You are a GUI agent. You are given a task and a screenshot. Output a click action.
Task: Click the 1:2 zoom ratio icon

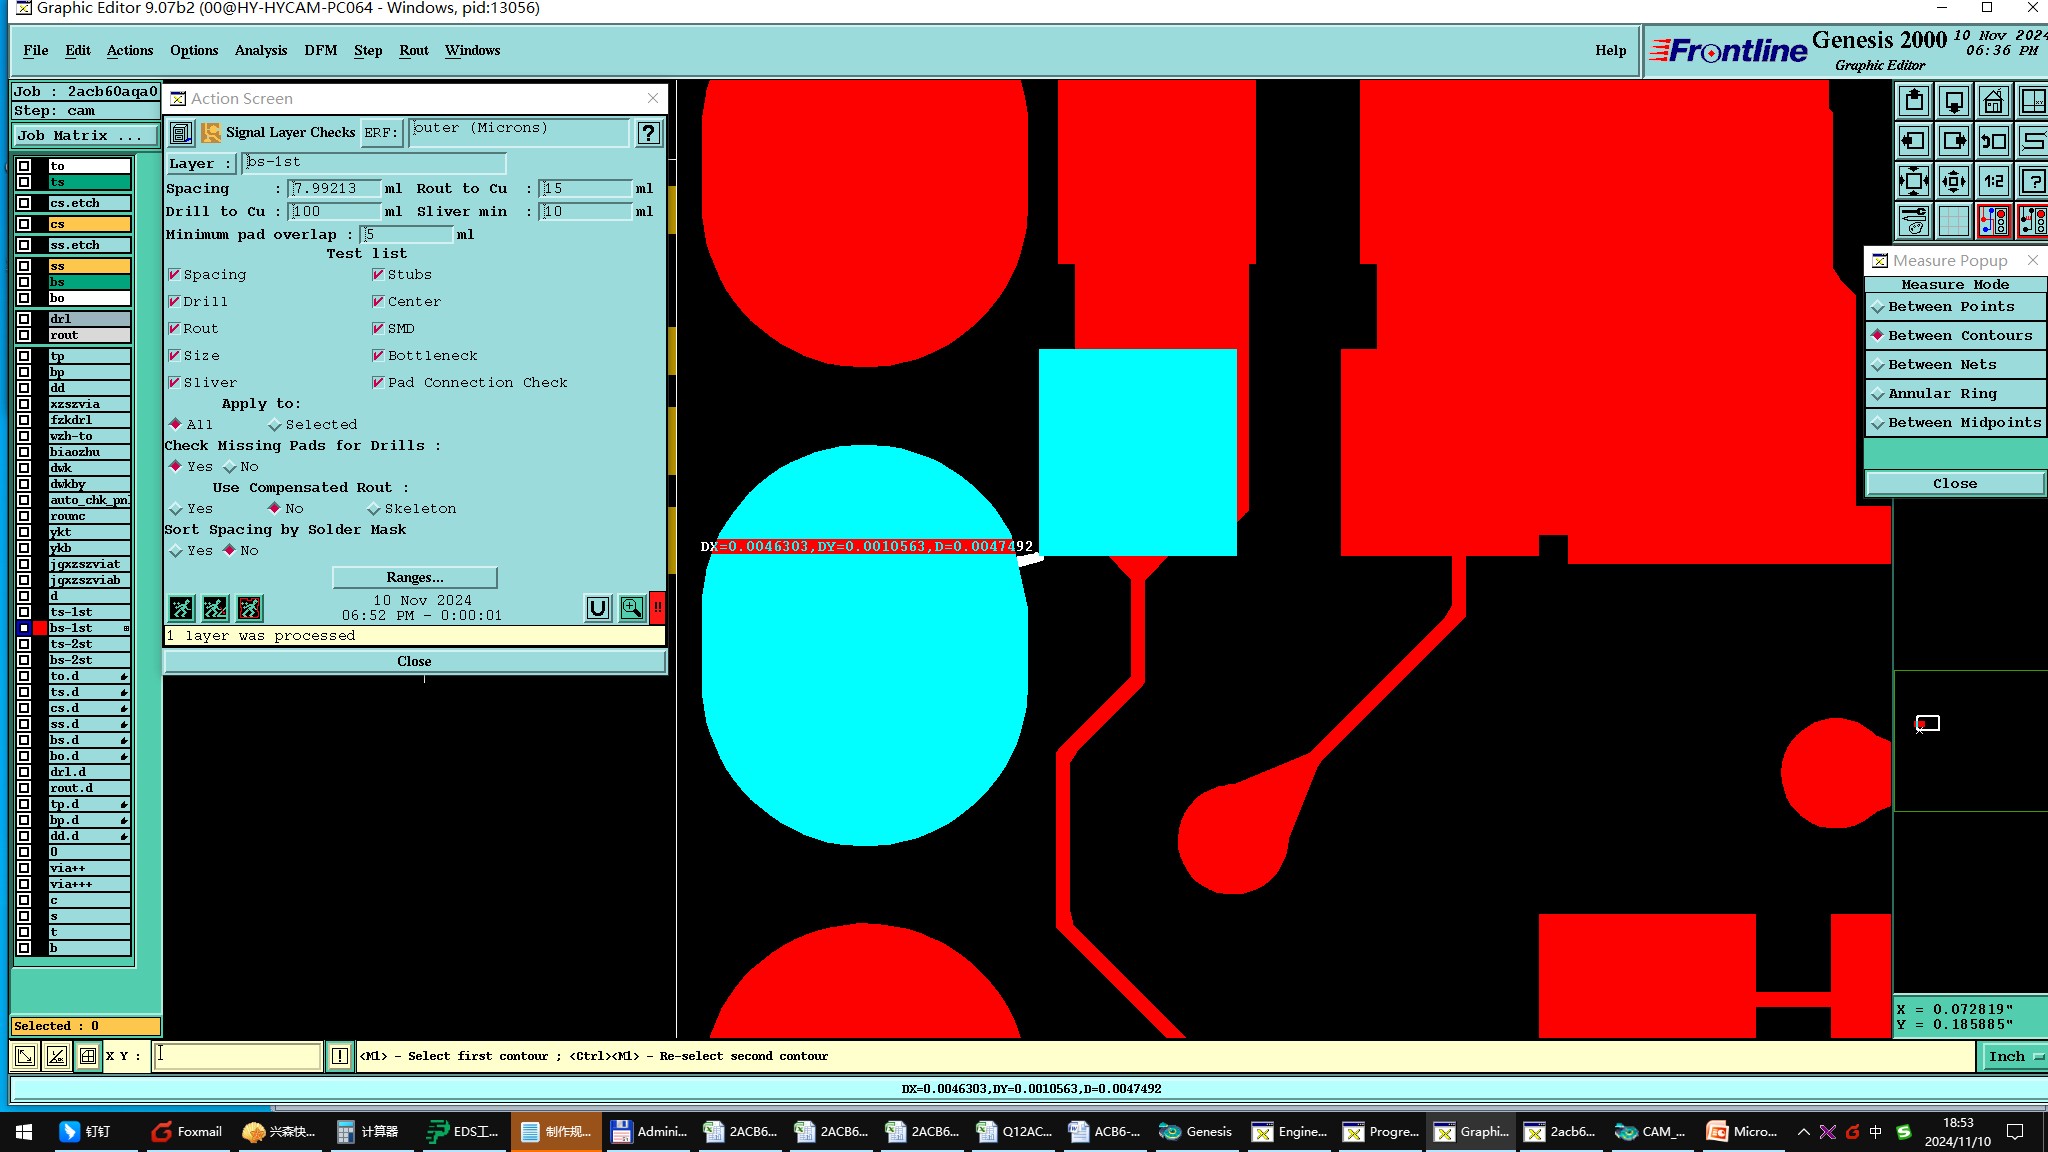(x=1993, y=181)
